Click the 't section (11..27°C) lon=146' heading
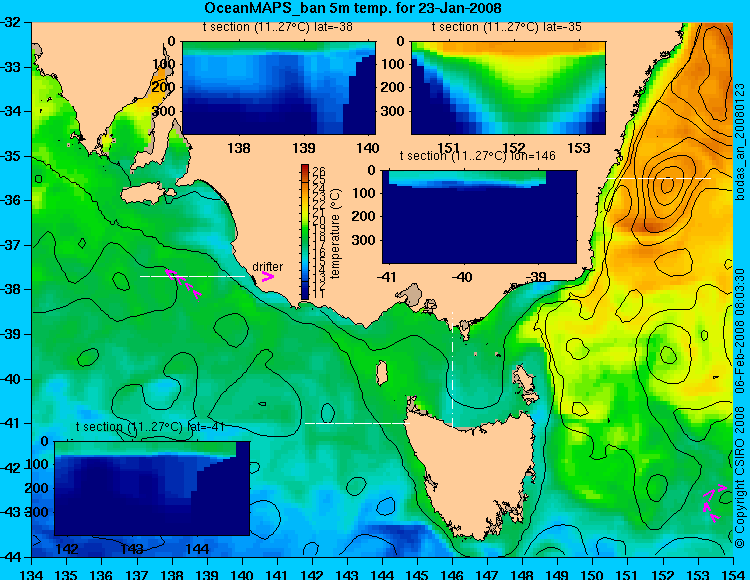Viewport: 750px width, 580px height. [477, 156]
